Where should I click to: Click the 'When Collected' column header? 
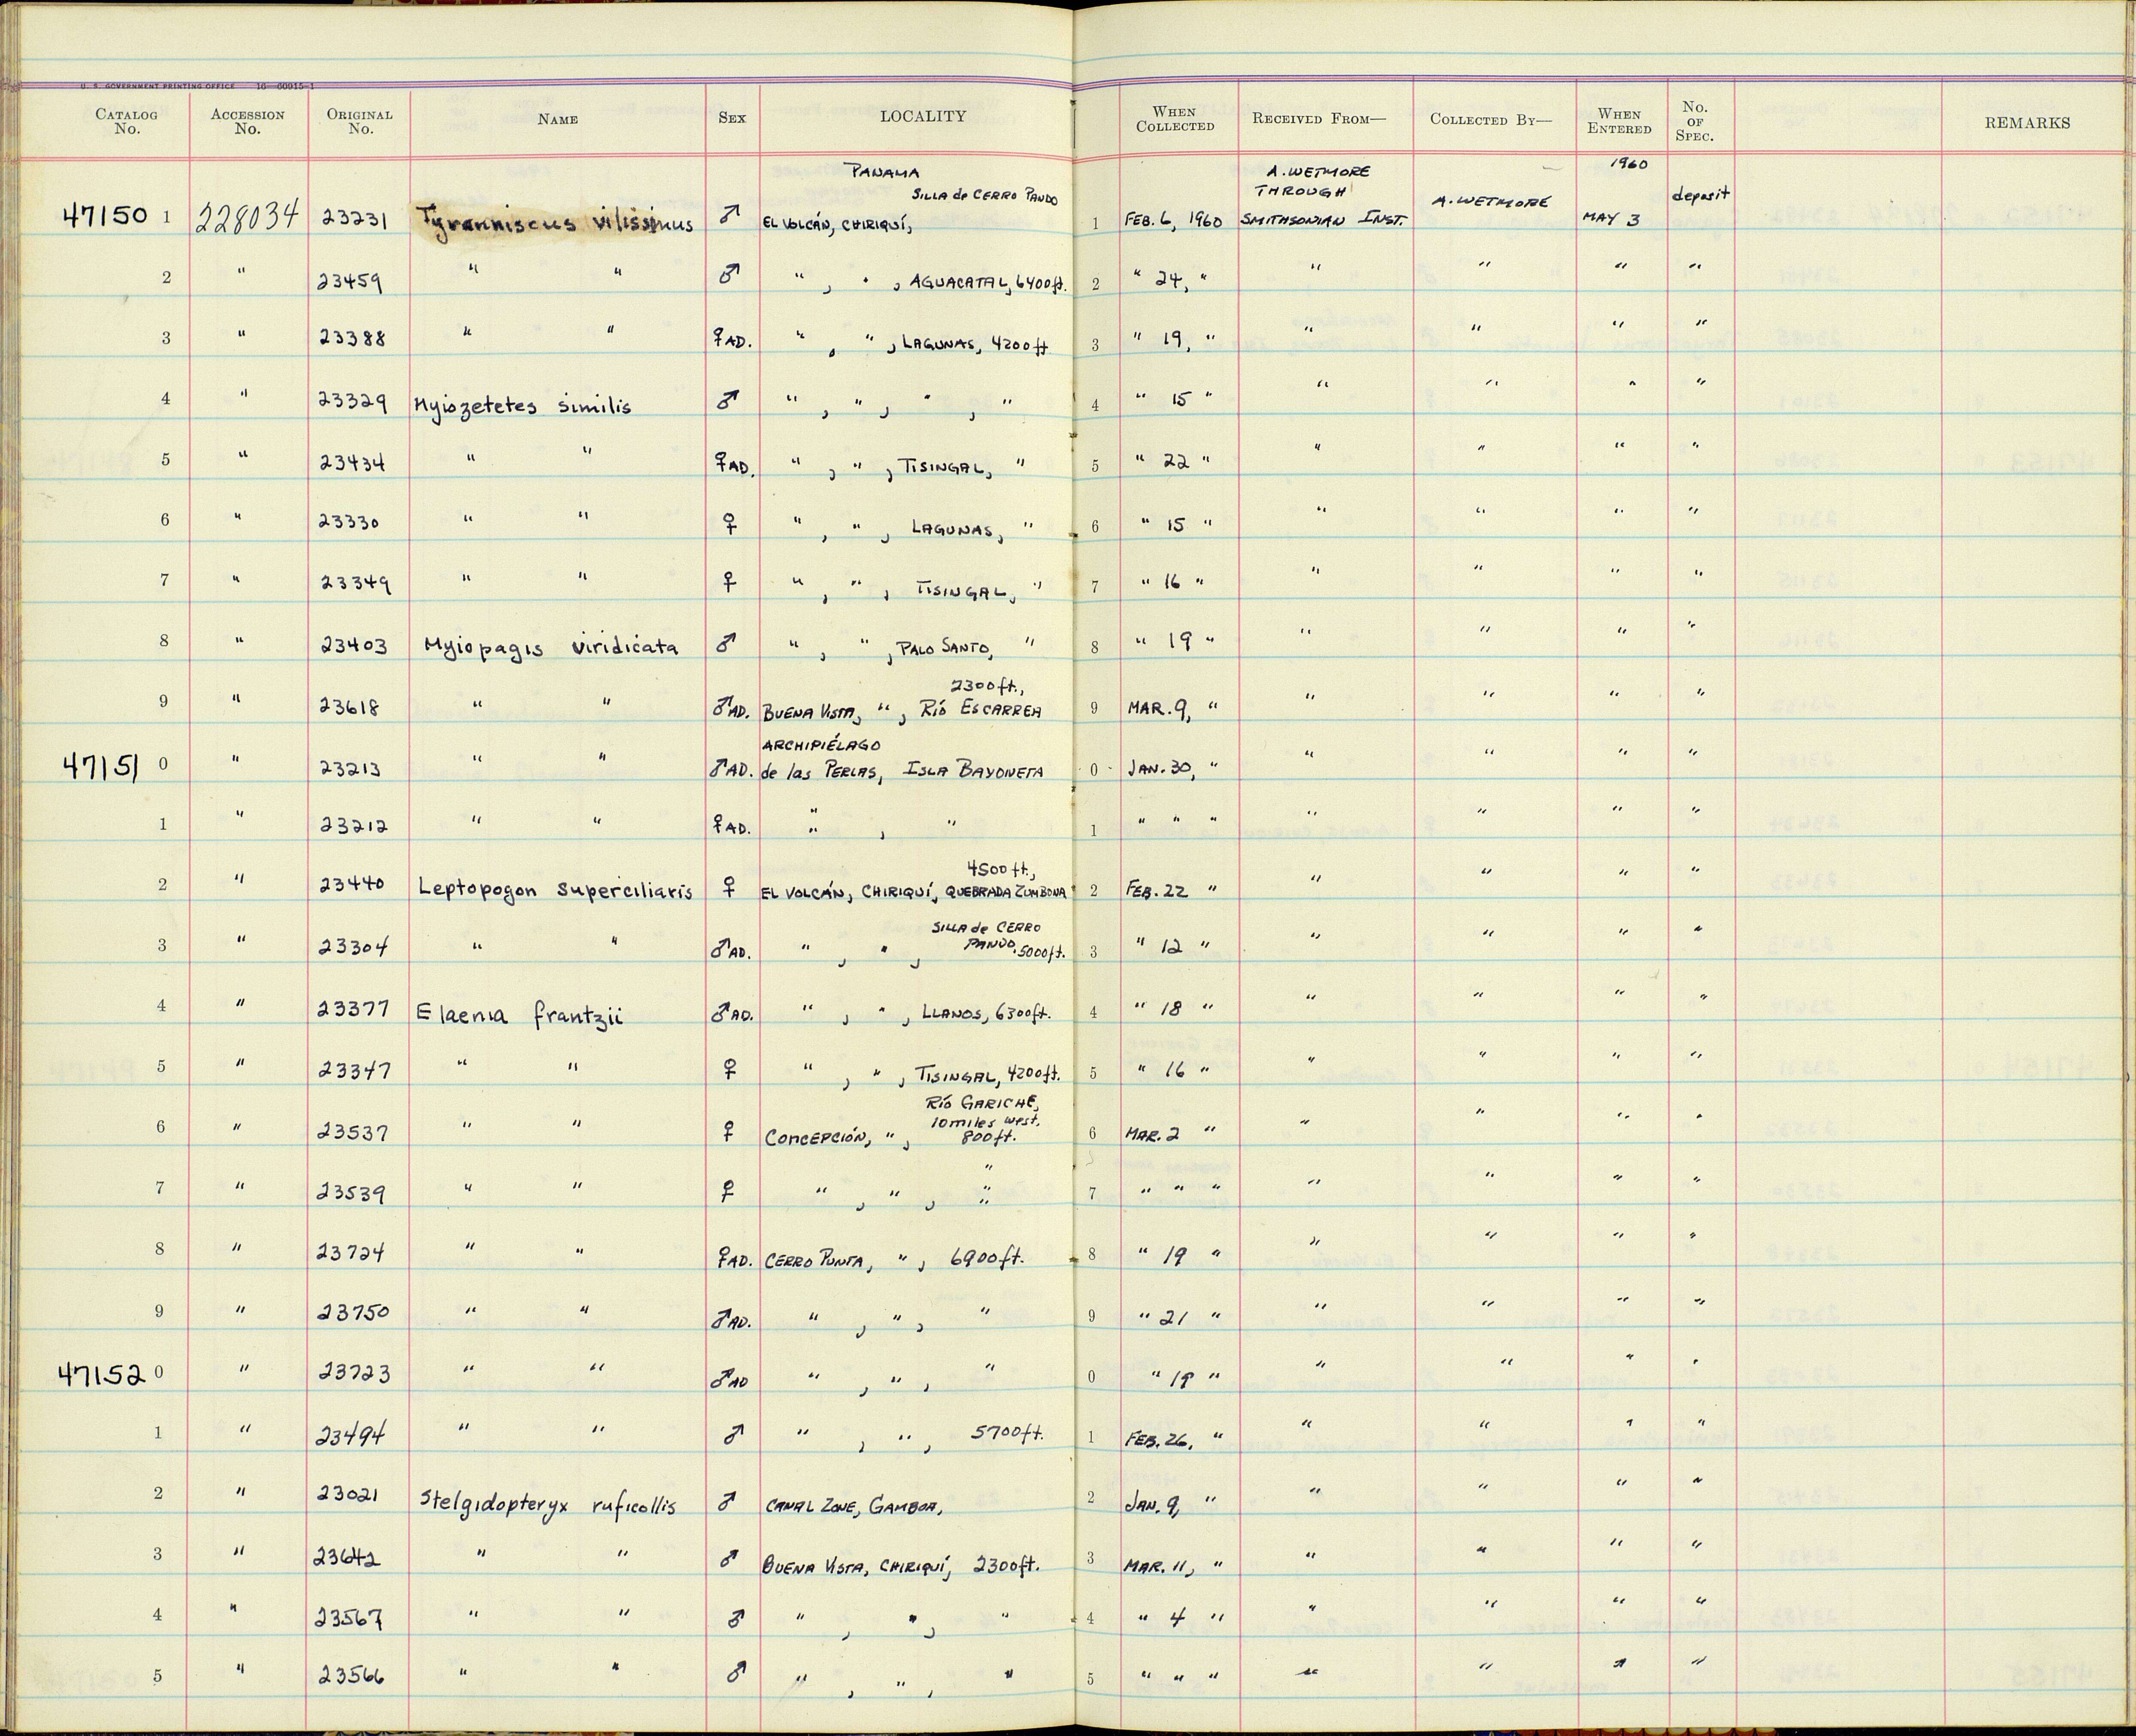[1175, 119]
